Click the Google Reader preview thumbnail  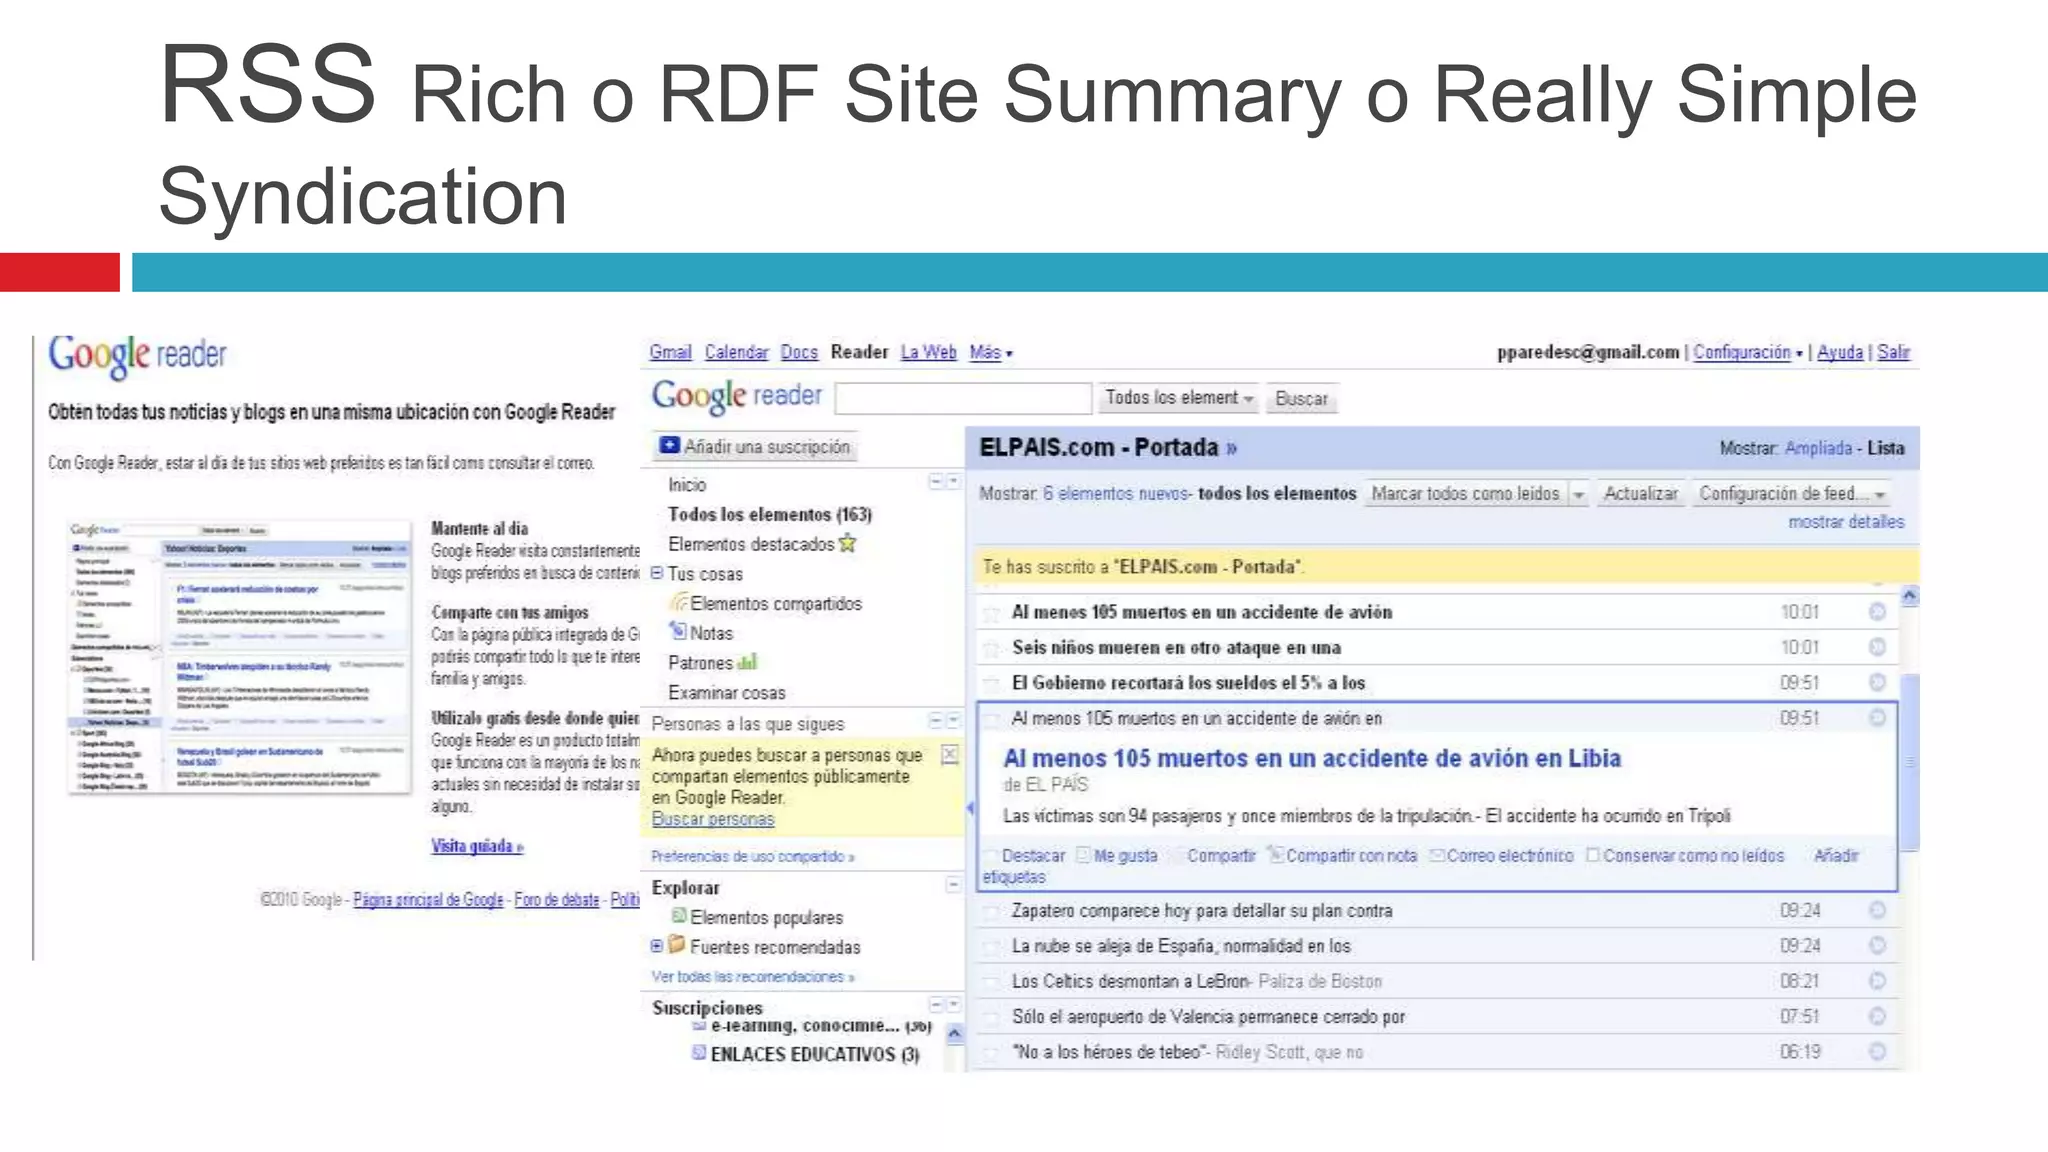[x=240, y=656]
